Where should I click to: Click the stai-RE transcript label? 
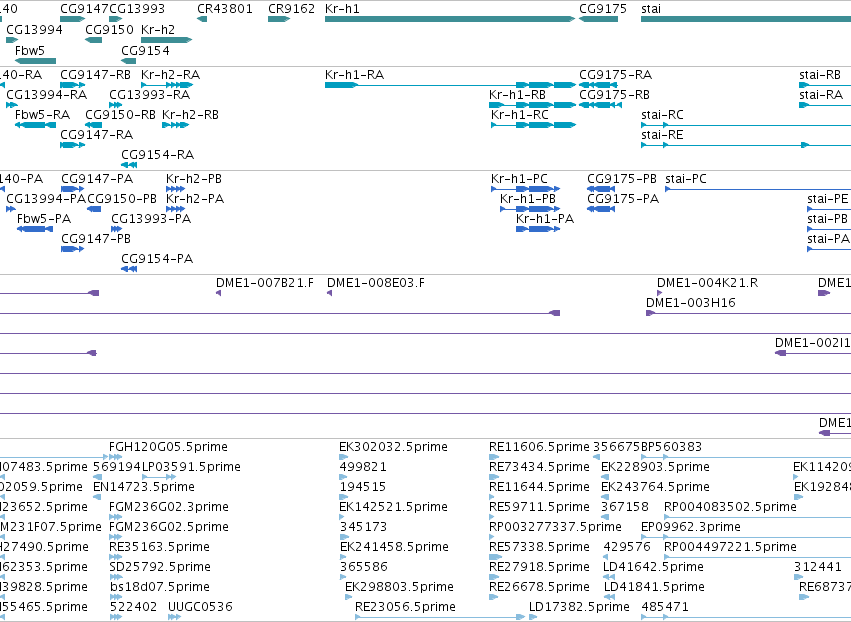tap(662, 135)
